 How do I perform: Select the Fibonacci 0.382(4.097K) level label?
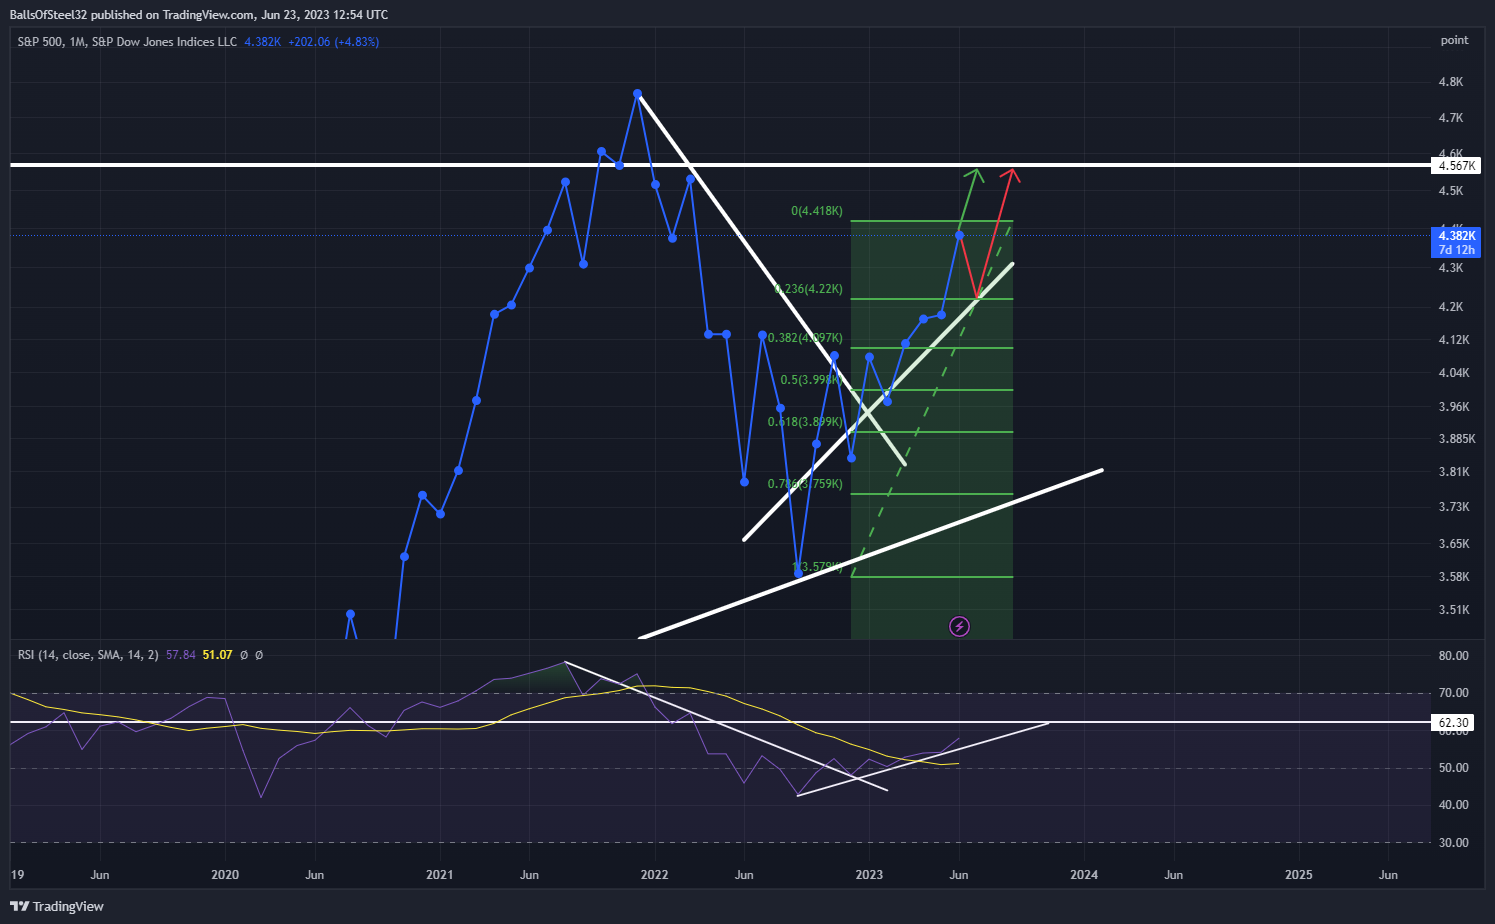[805, 338]
